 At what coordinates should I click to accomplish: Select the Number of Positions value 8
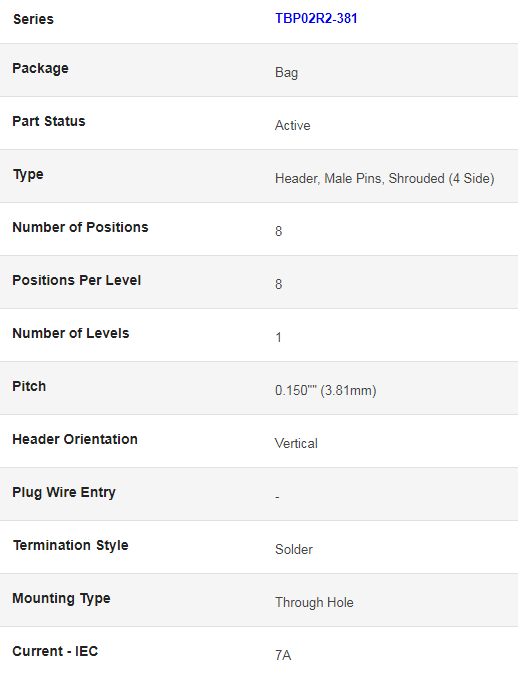pos(278,231)
